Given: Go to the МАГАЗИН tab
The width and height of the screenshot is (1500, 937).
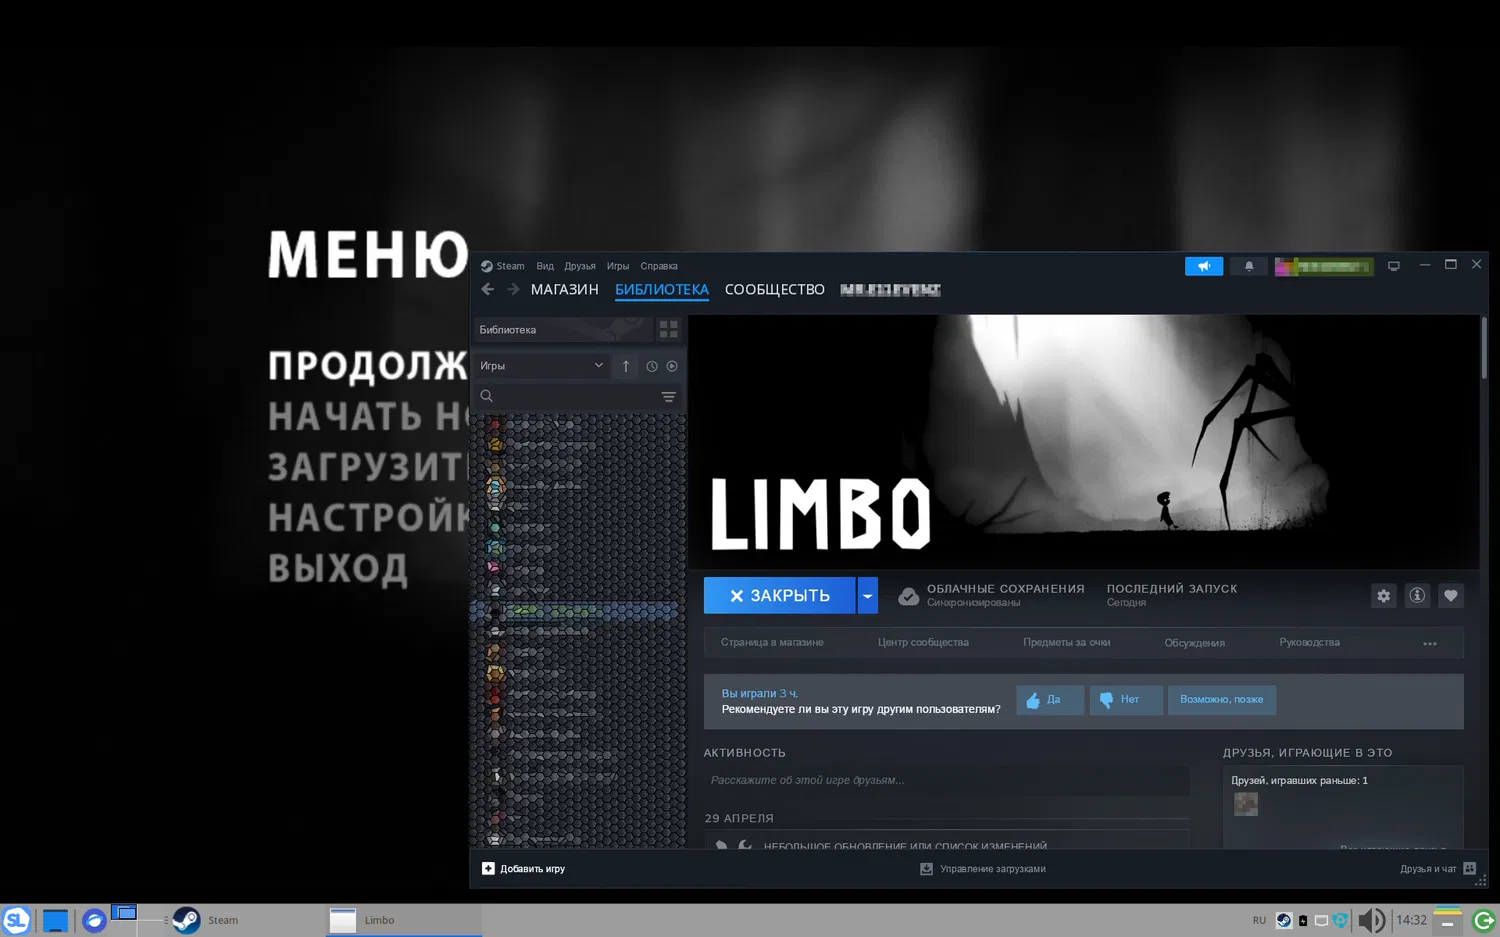Looking at the screenshot, I should tap(565, 290).
